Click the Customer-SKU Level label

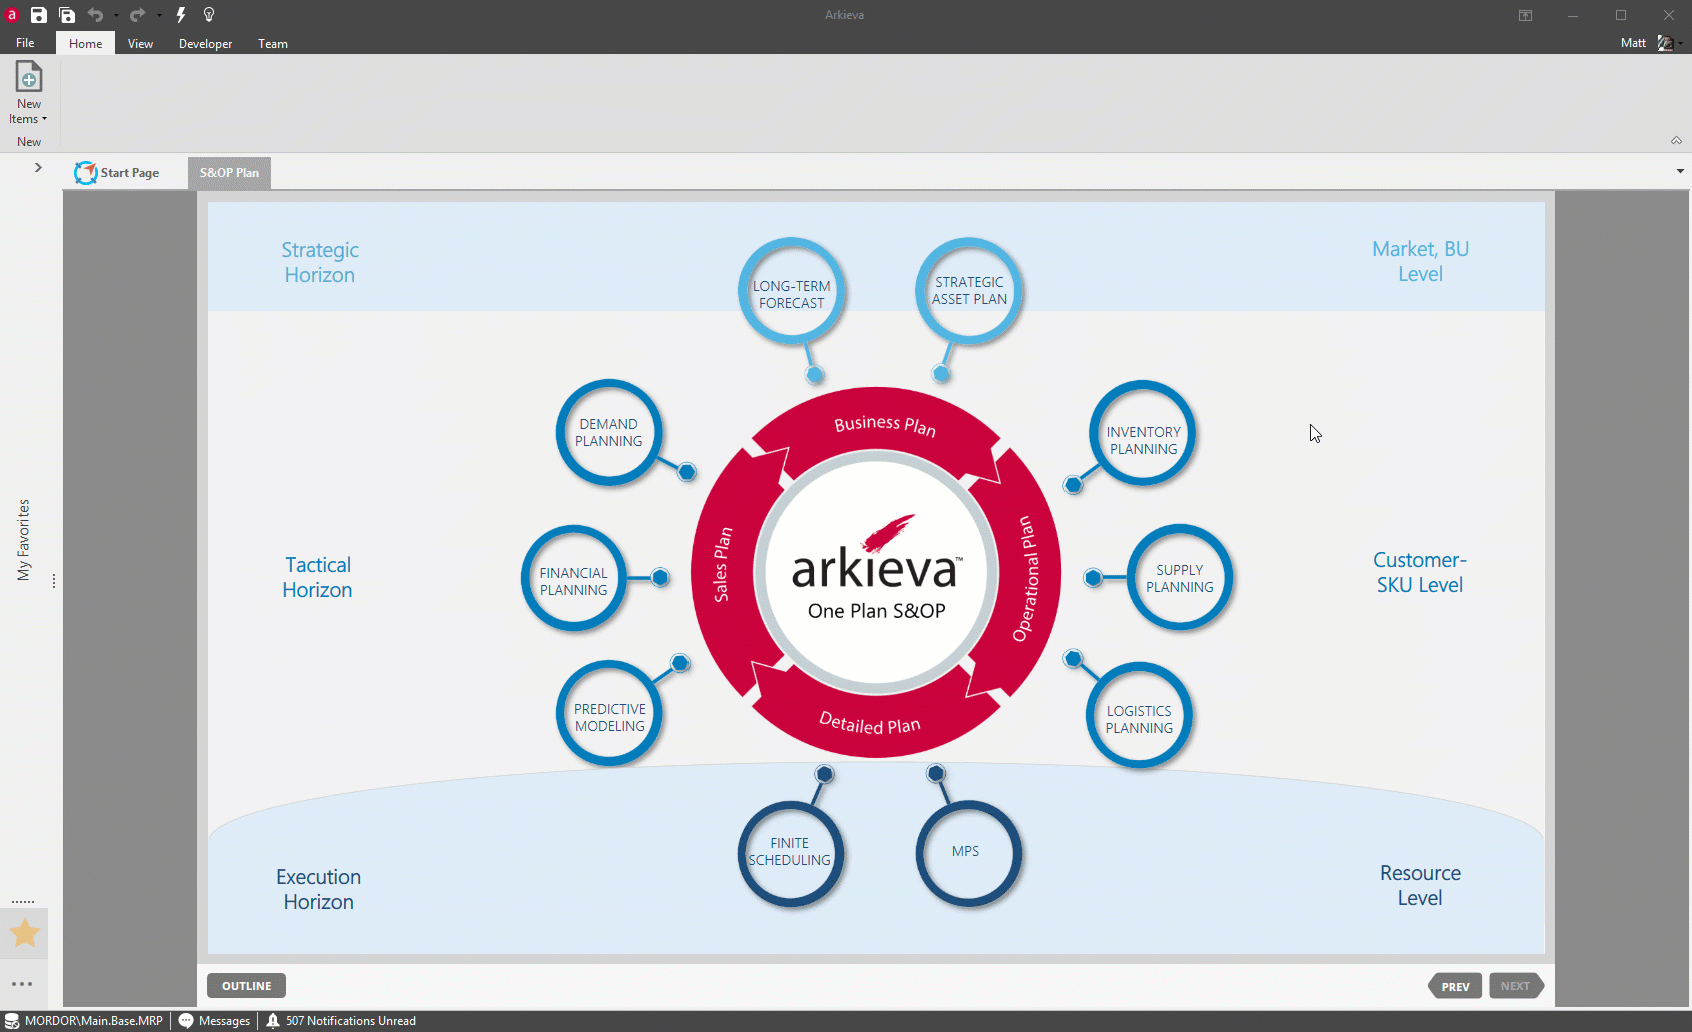(1420, 572)
